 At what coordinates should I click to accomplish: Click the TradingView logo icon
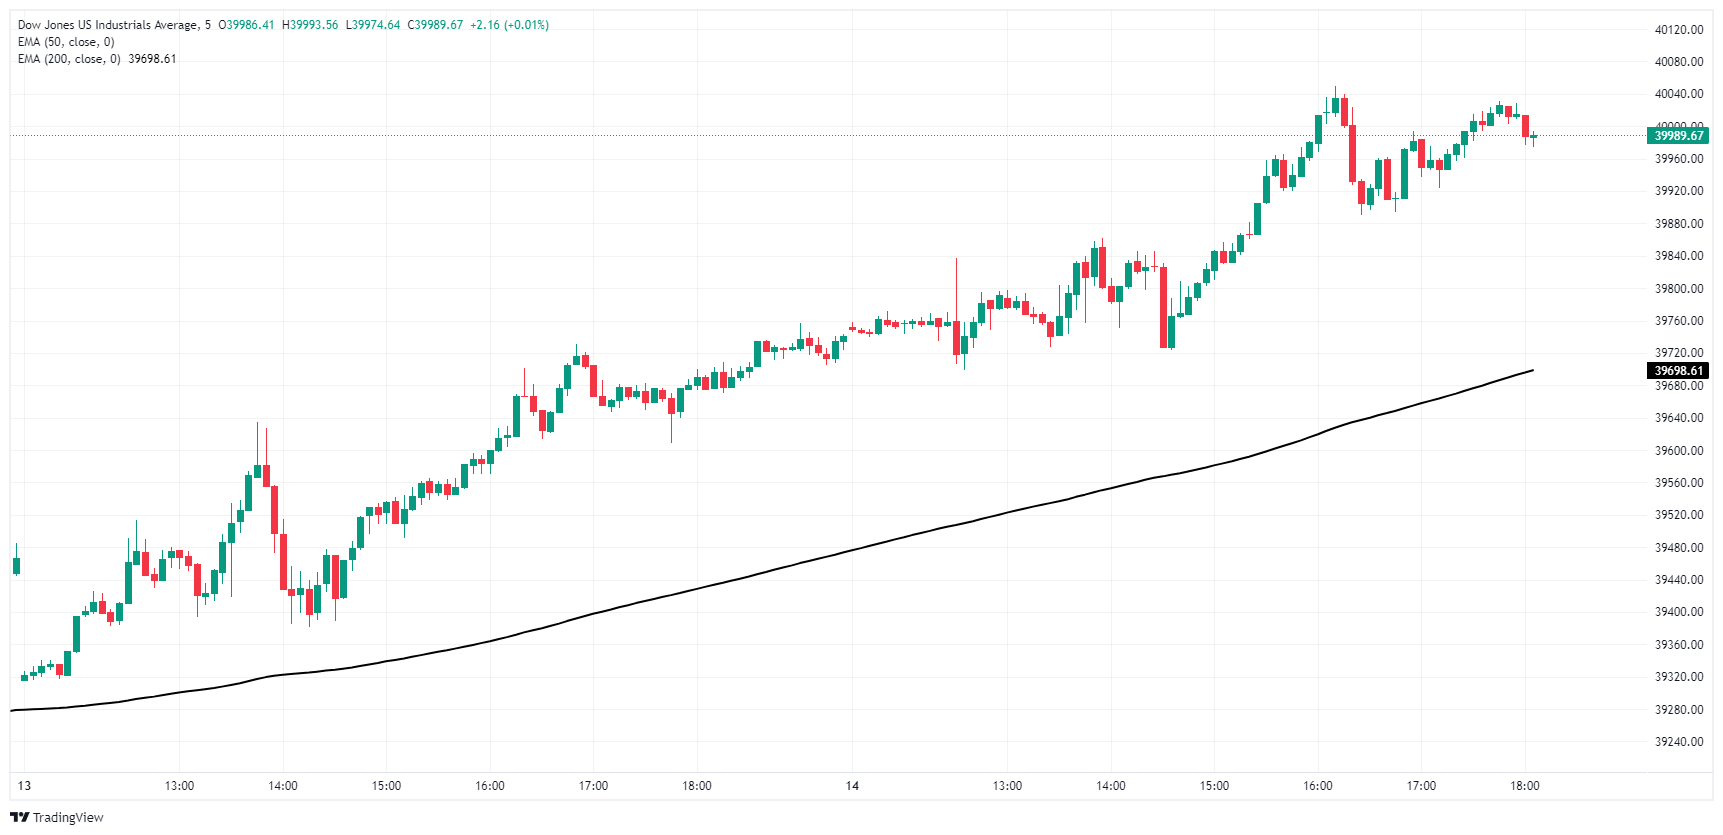coord(19,817)
